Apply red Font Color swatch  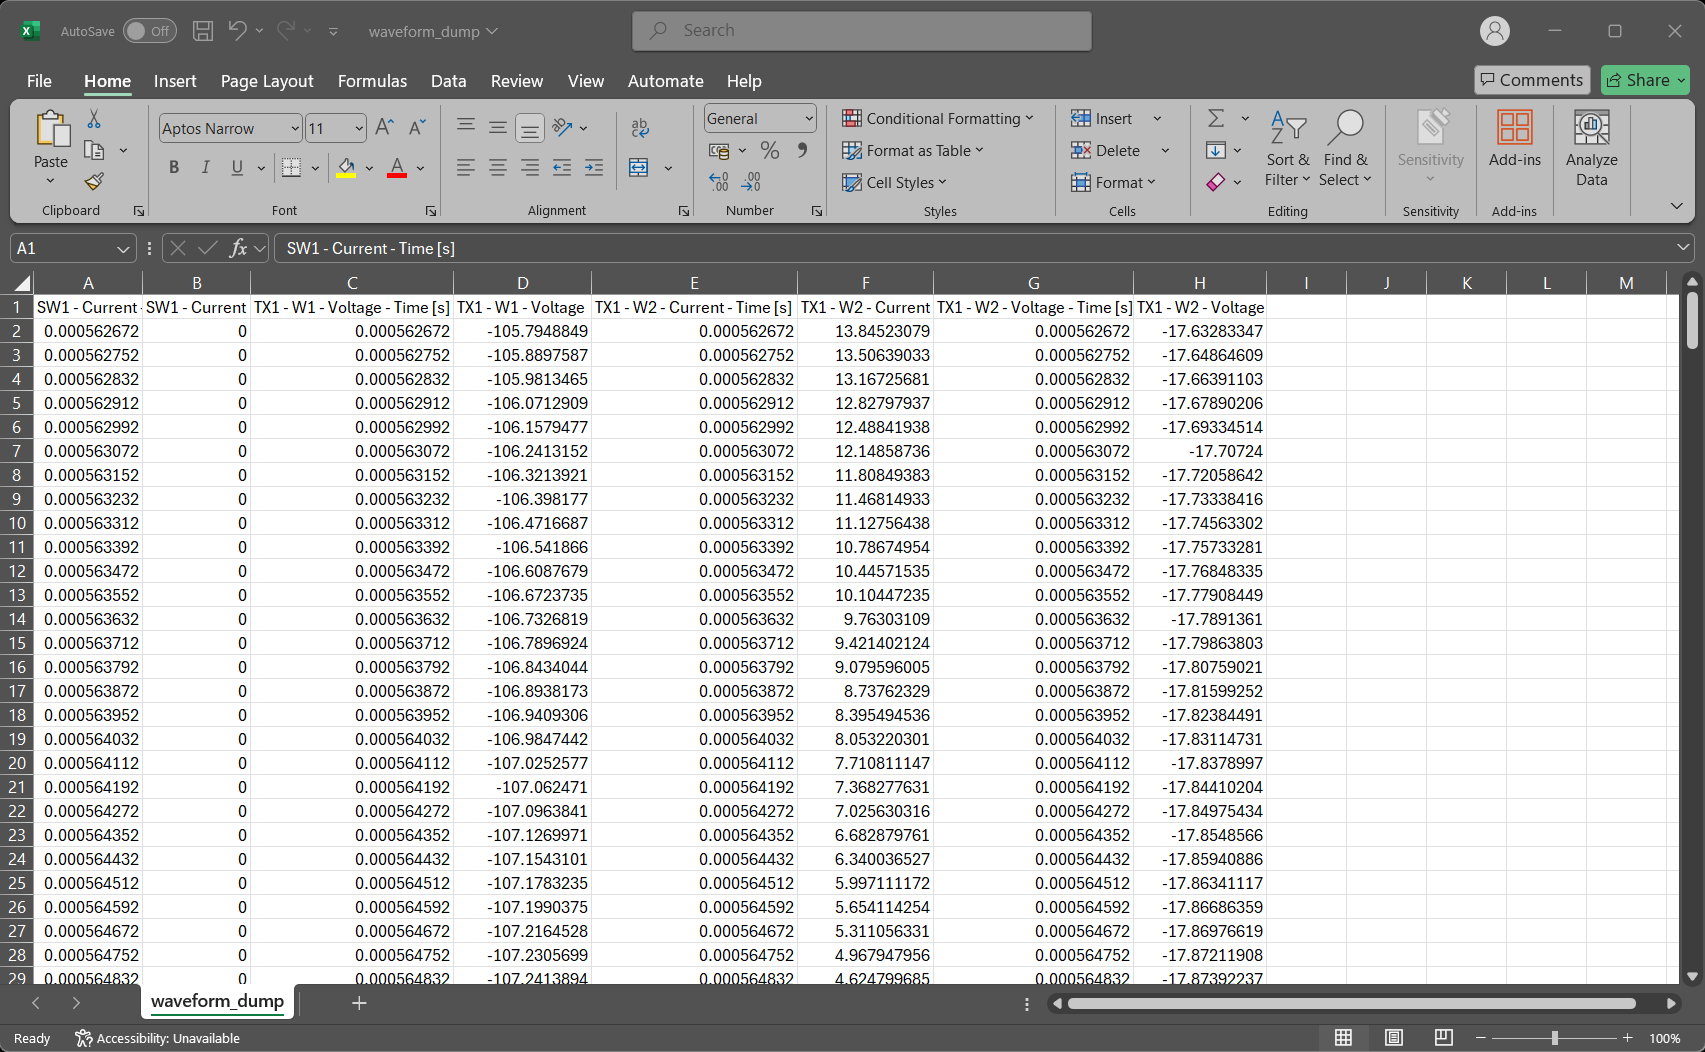pos(397,167)
